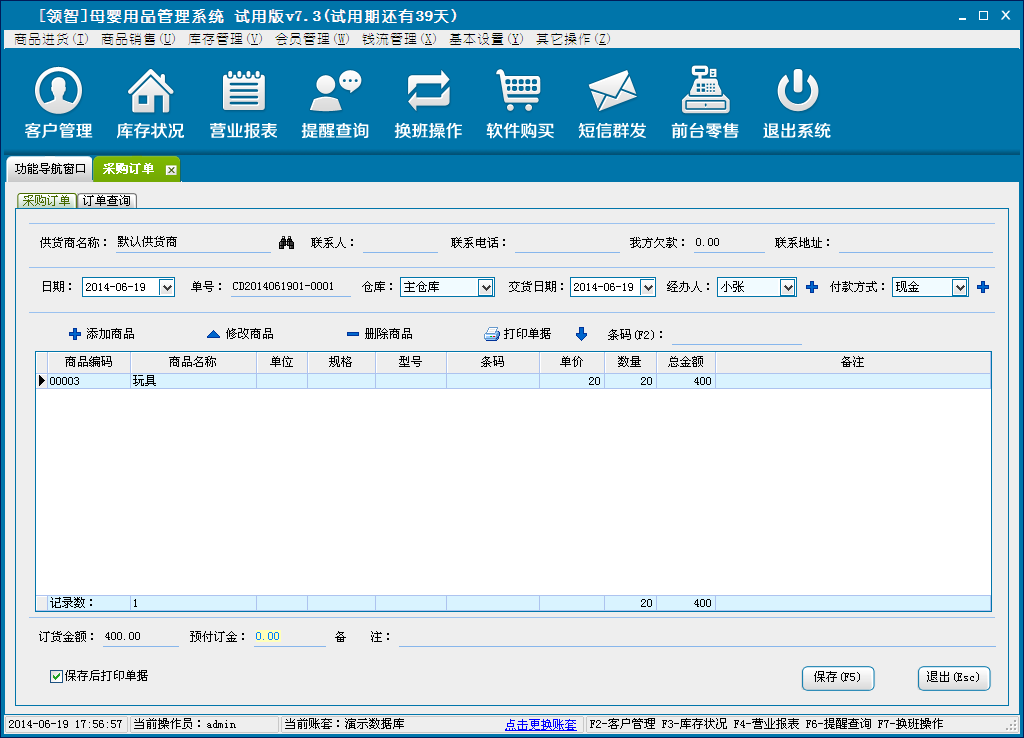Expand the 仓库 warehouse dropdown
The image size is (1024, 738).
pyautogui.click(x=486, y=288)
